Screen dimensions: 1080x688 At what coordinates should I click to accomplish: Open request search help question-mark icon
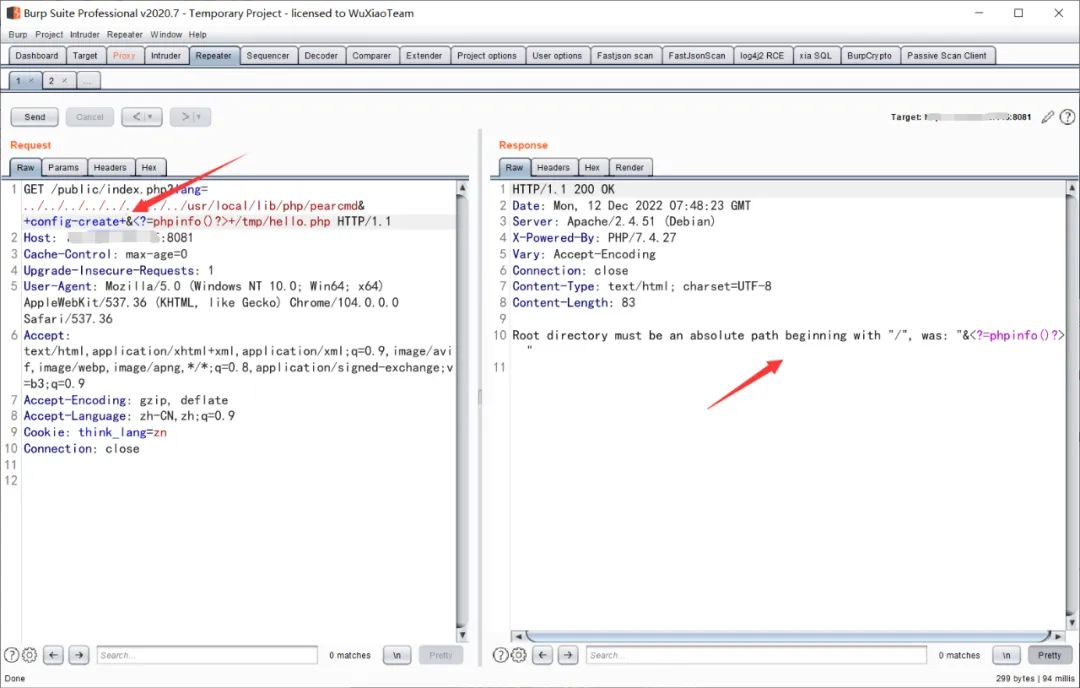point(11,655)
